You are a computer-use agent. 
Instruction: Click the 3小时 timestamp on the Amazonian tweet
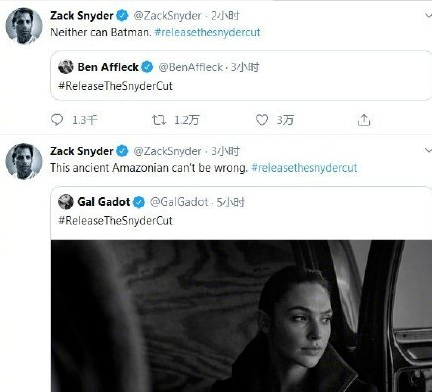pos(225,151)
